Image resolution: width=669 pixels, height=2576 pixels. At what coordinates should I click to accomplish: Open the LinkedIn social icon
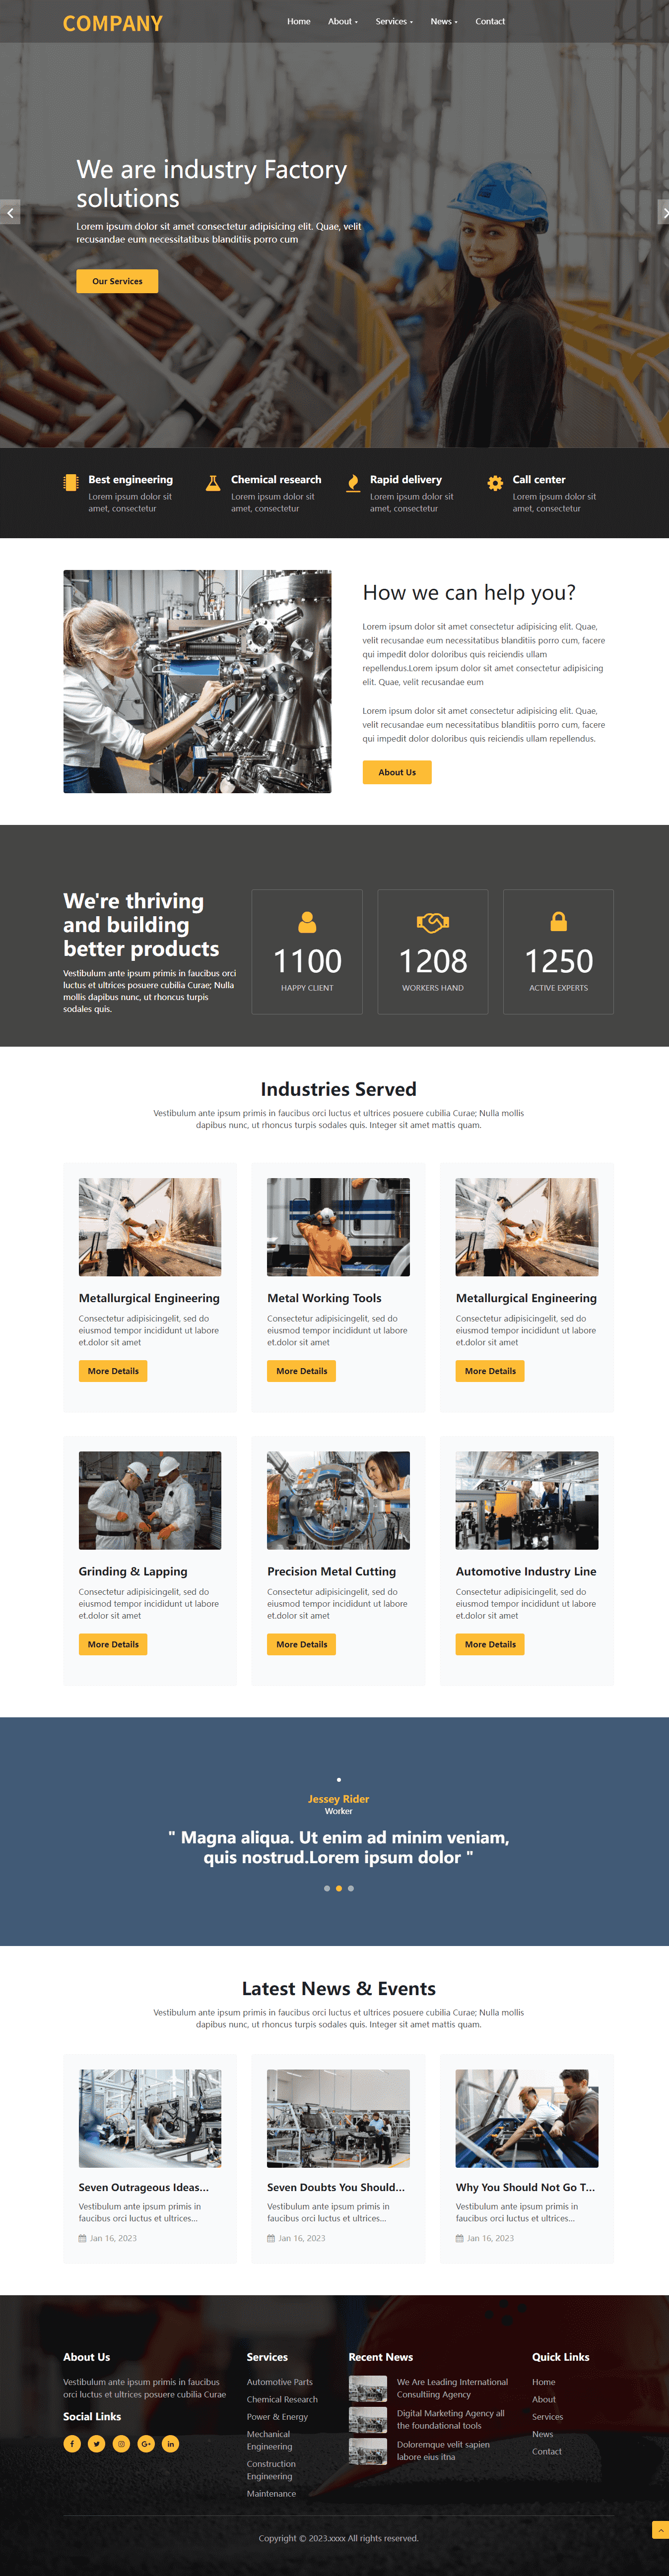pos(170,2443)
